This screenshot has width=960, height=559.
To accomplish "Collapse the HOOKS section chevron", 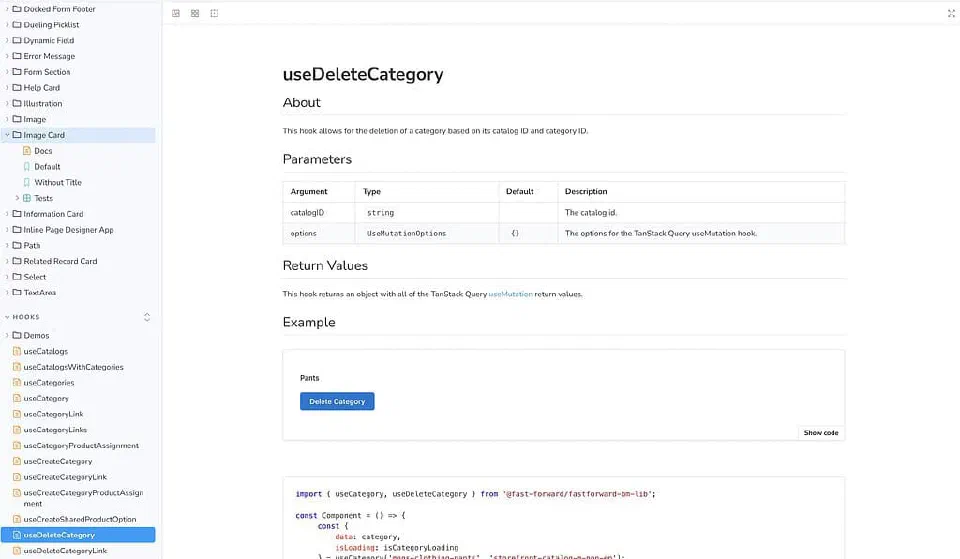I will [x=7, y=317].
